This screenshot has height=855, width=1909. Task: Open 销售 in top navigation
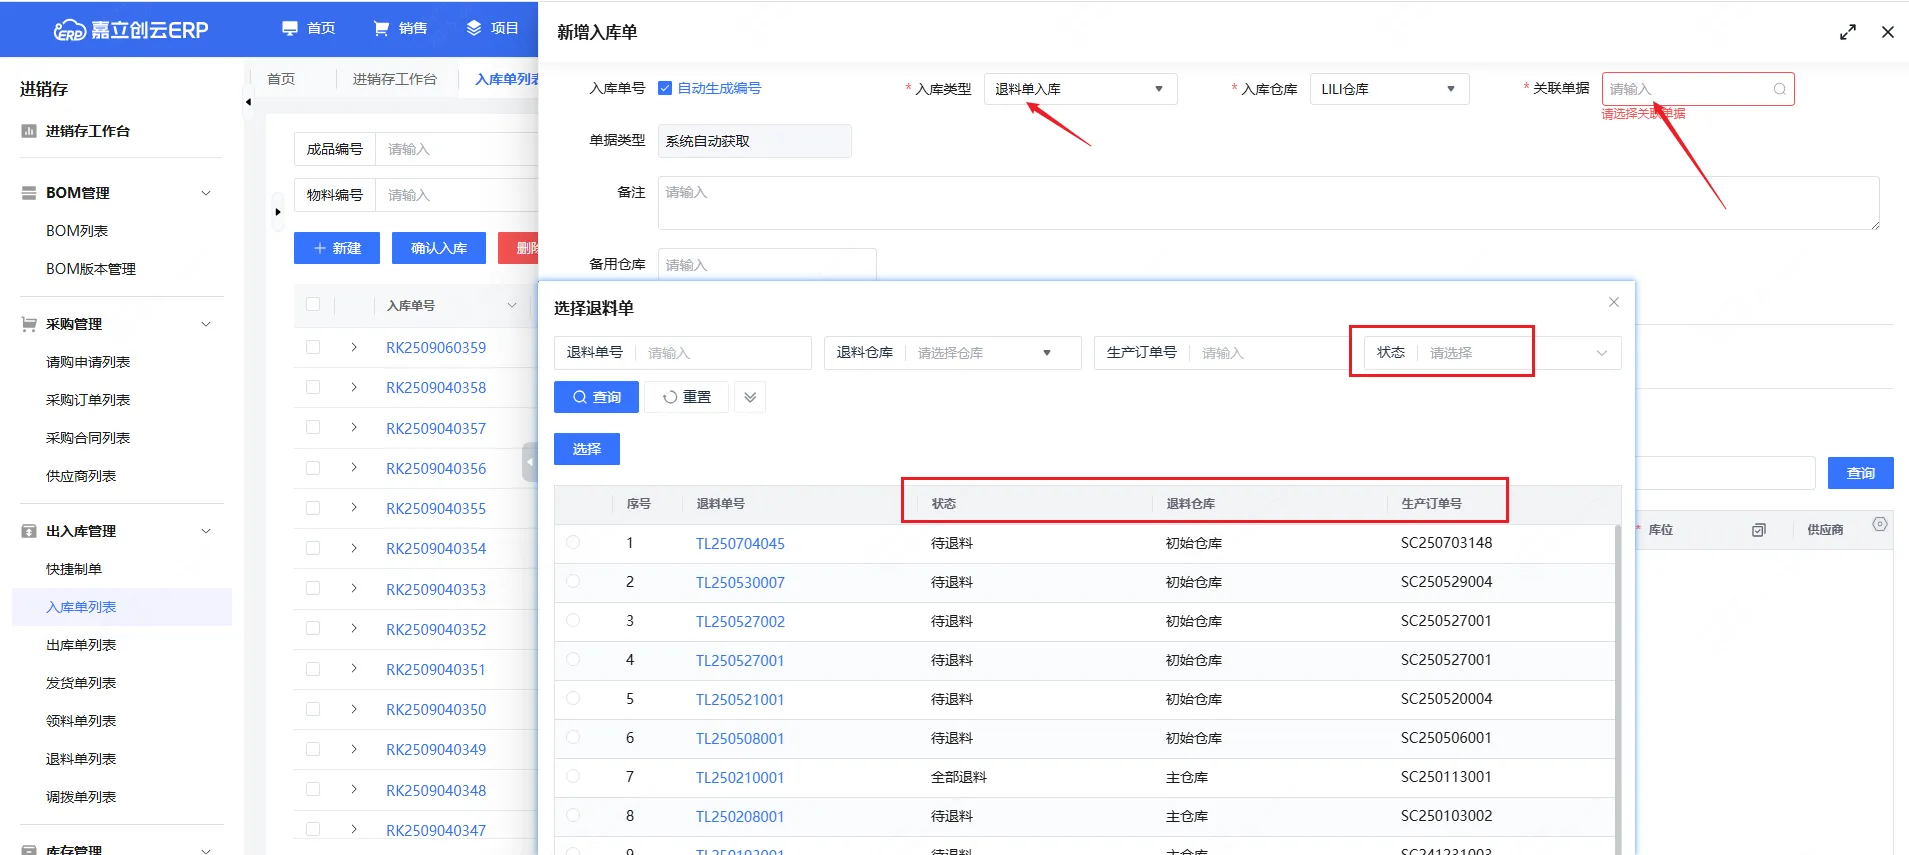point(400,28)
